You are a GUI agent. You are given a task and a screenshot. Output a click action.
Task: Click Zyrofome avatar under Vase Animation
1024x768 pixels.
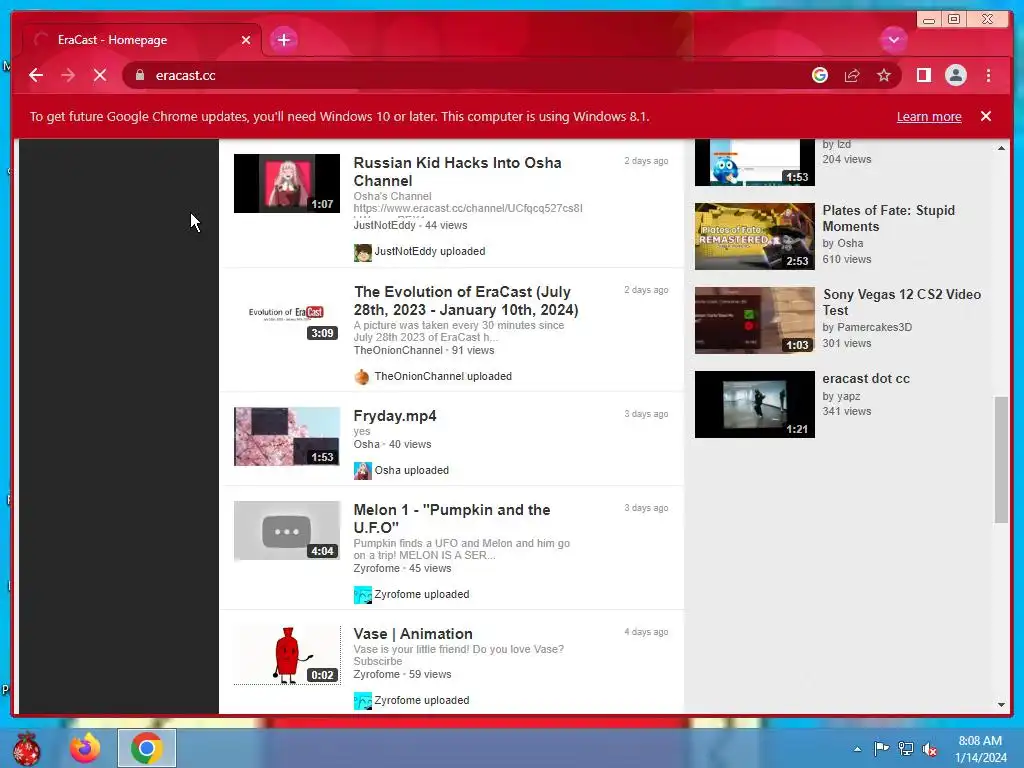(x=362, y=701)
